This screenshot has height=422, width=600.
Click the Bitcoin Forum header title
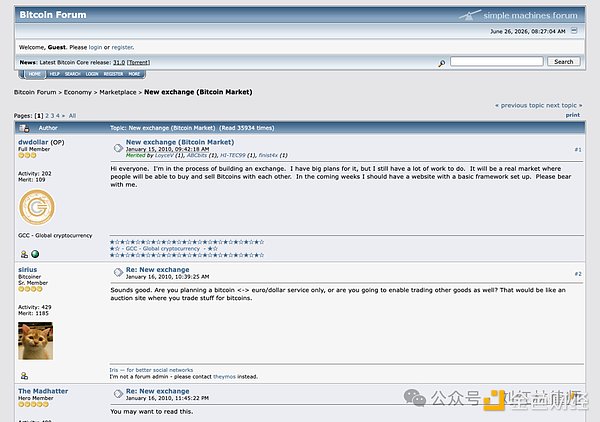(53, 15)
